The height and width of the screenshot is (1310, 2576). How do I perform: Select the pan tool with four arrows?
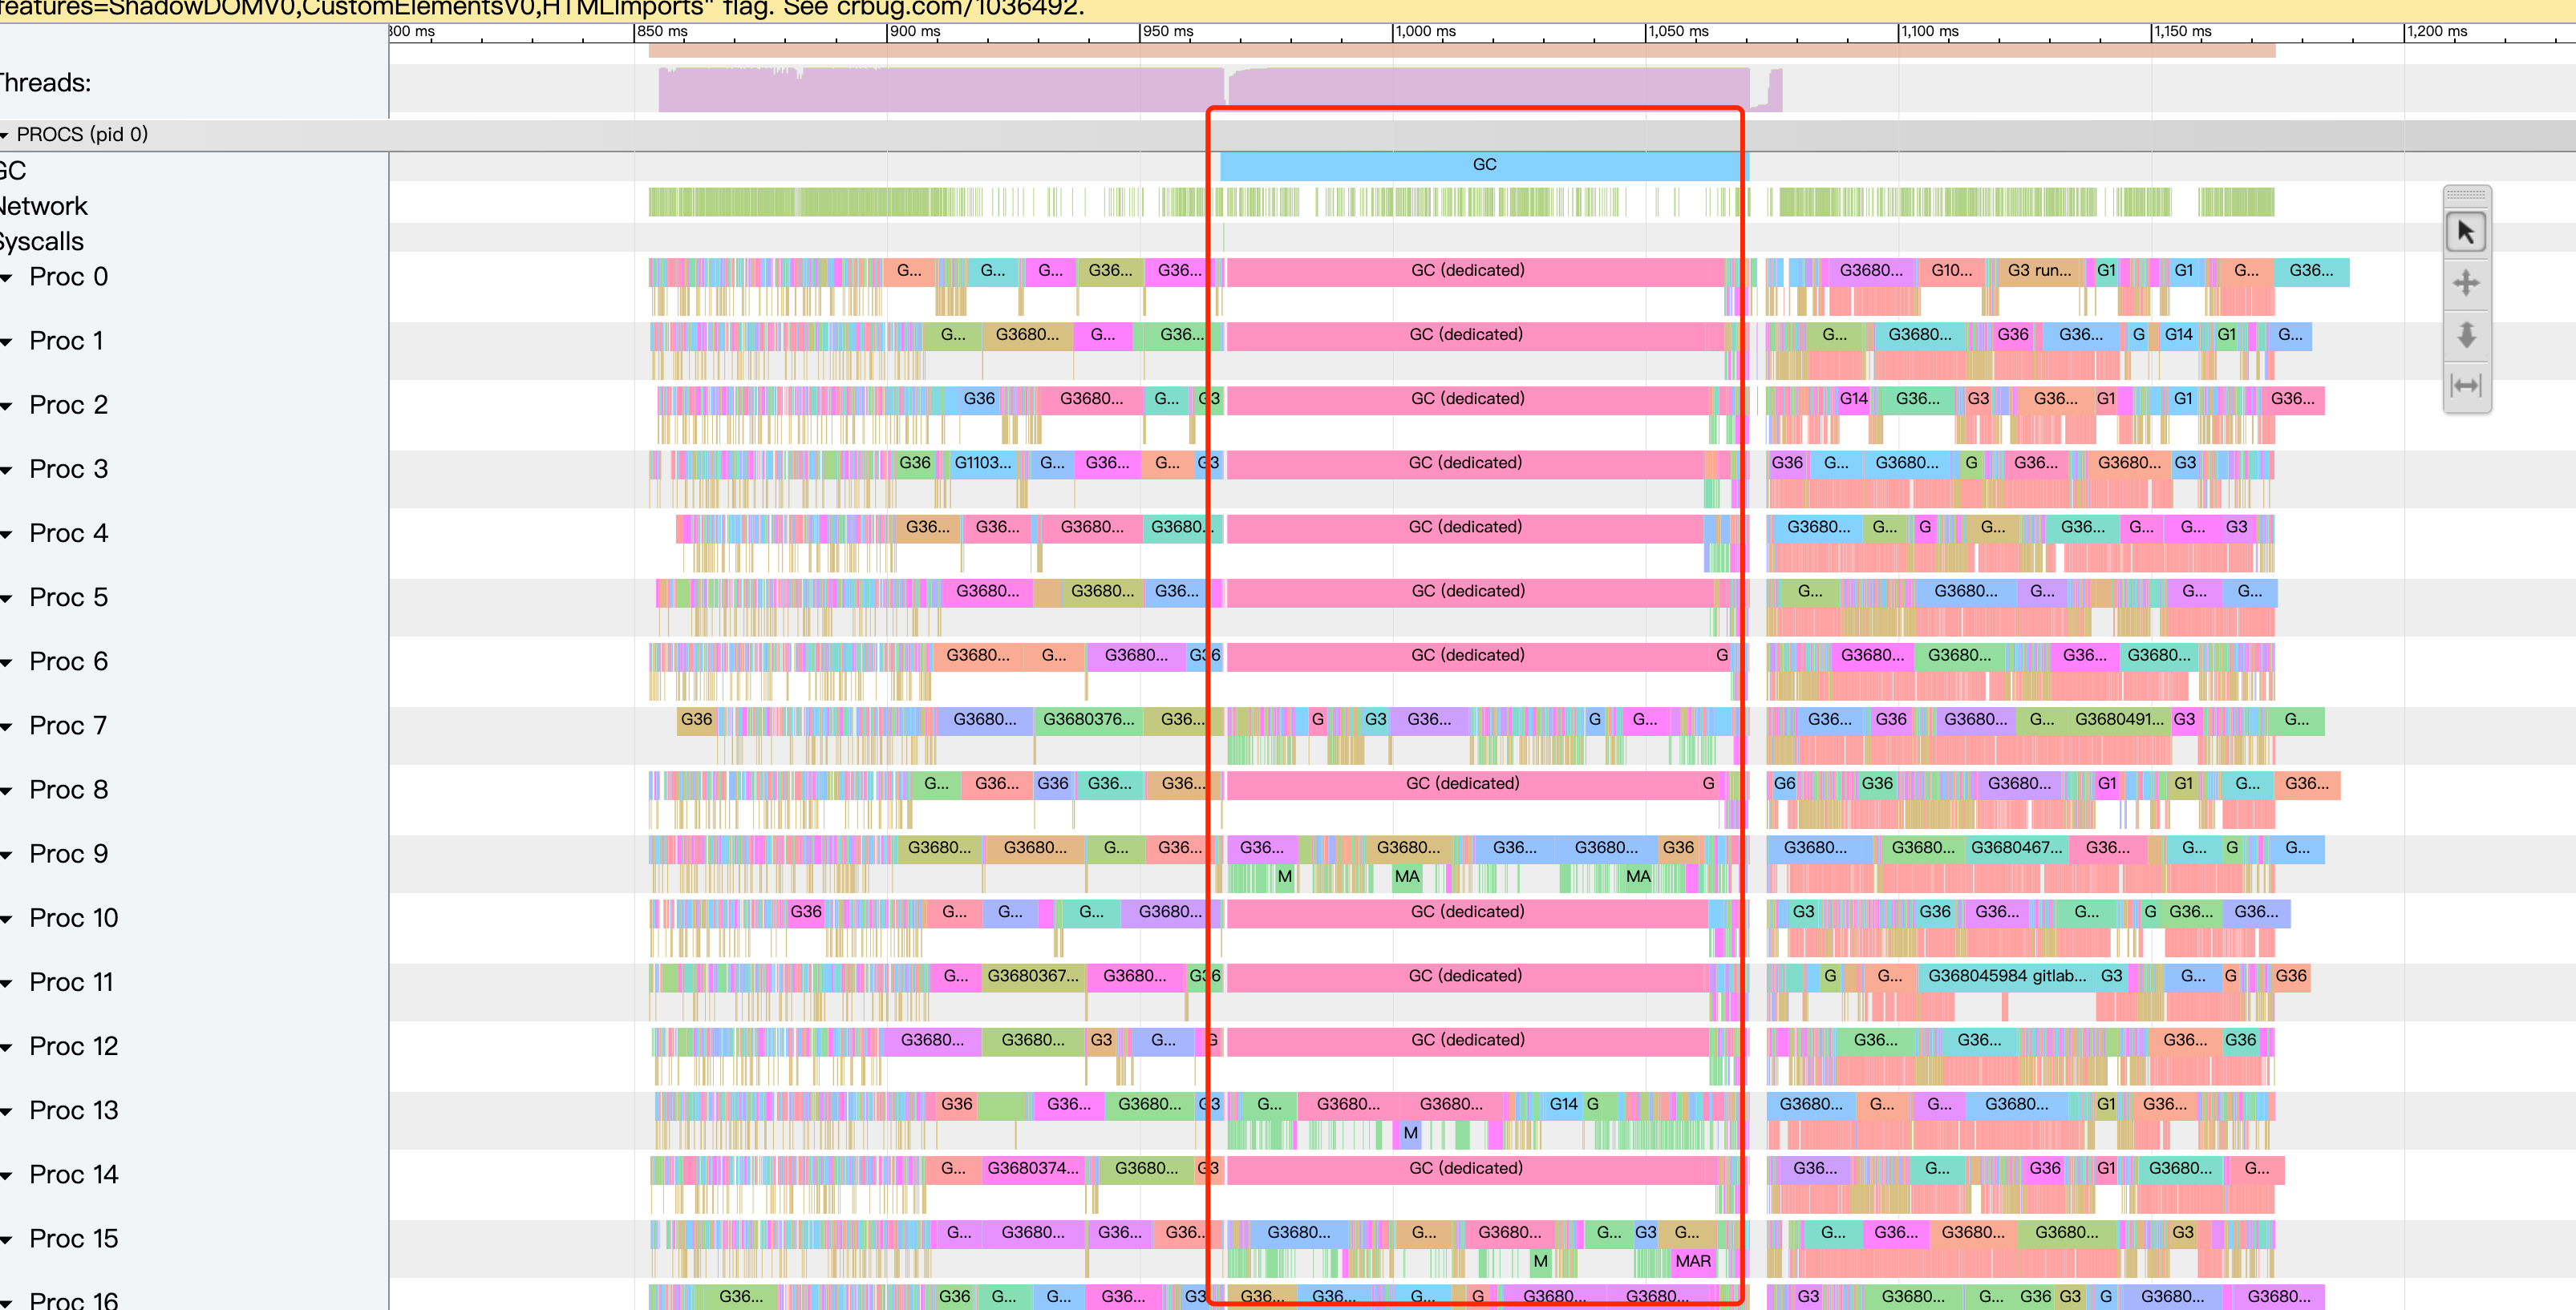pyautogui.click(x=2466, y=283)
